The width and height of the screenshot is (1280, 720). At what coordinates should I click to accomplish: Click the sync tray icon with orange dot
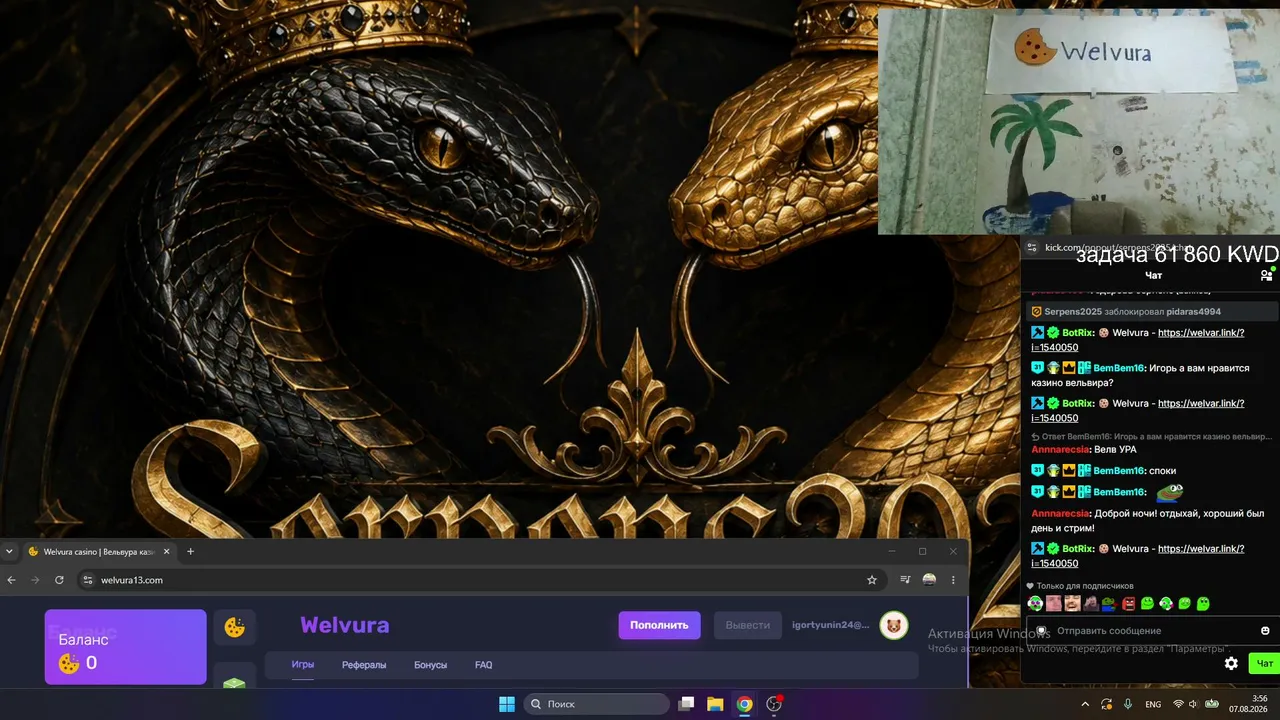[x=1107, y=704]
